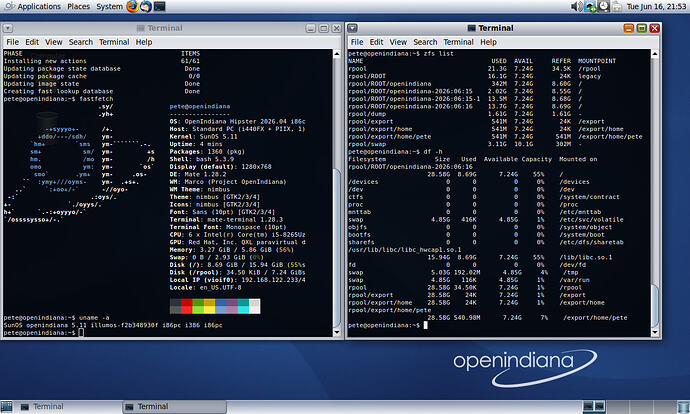Viewport: 690px width, 414px height.
Task: Open the network status tray icon
Action: [590, 6]
